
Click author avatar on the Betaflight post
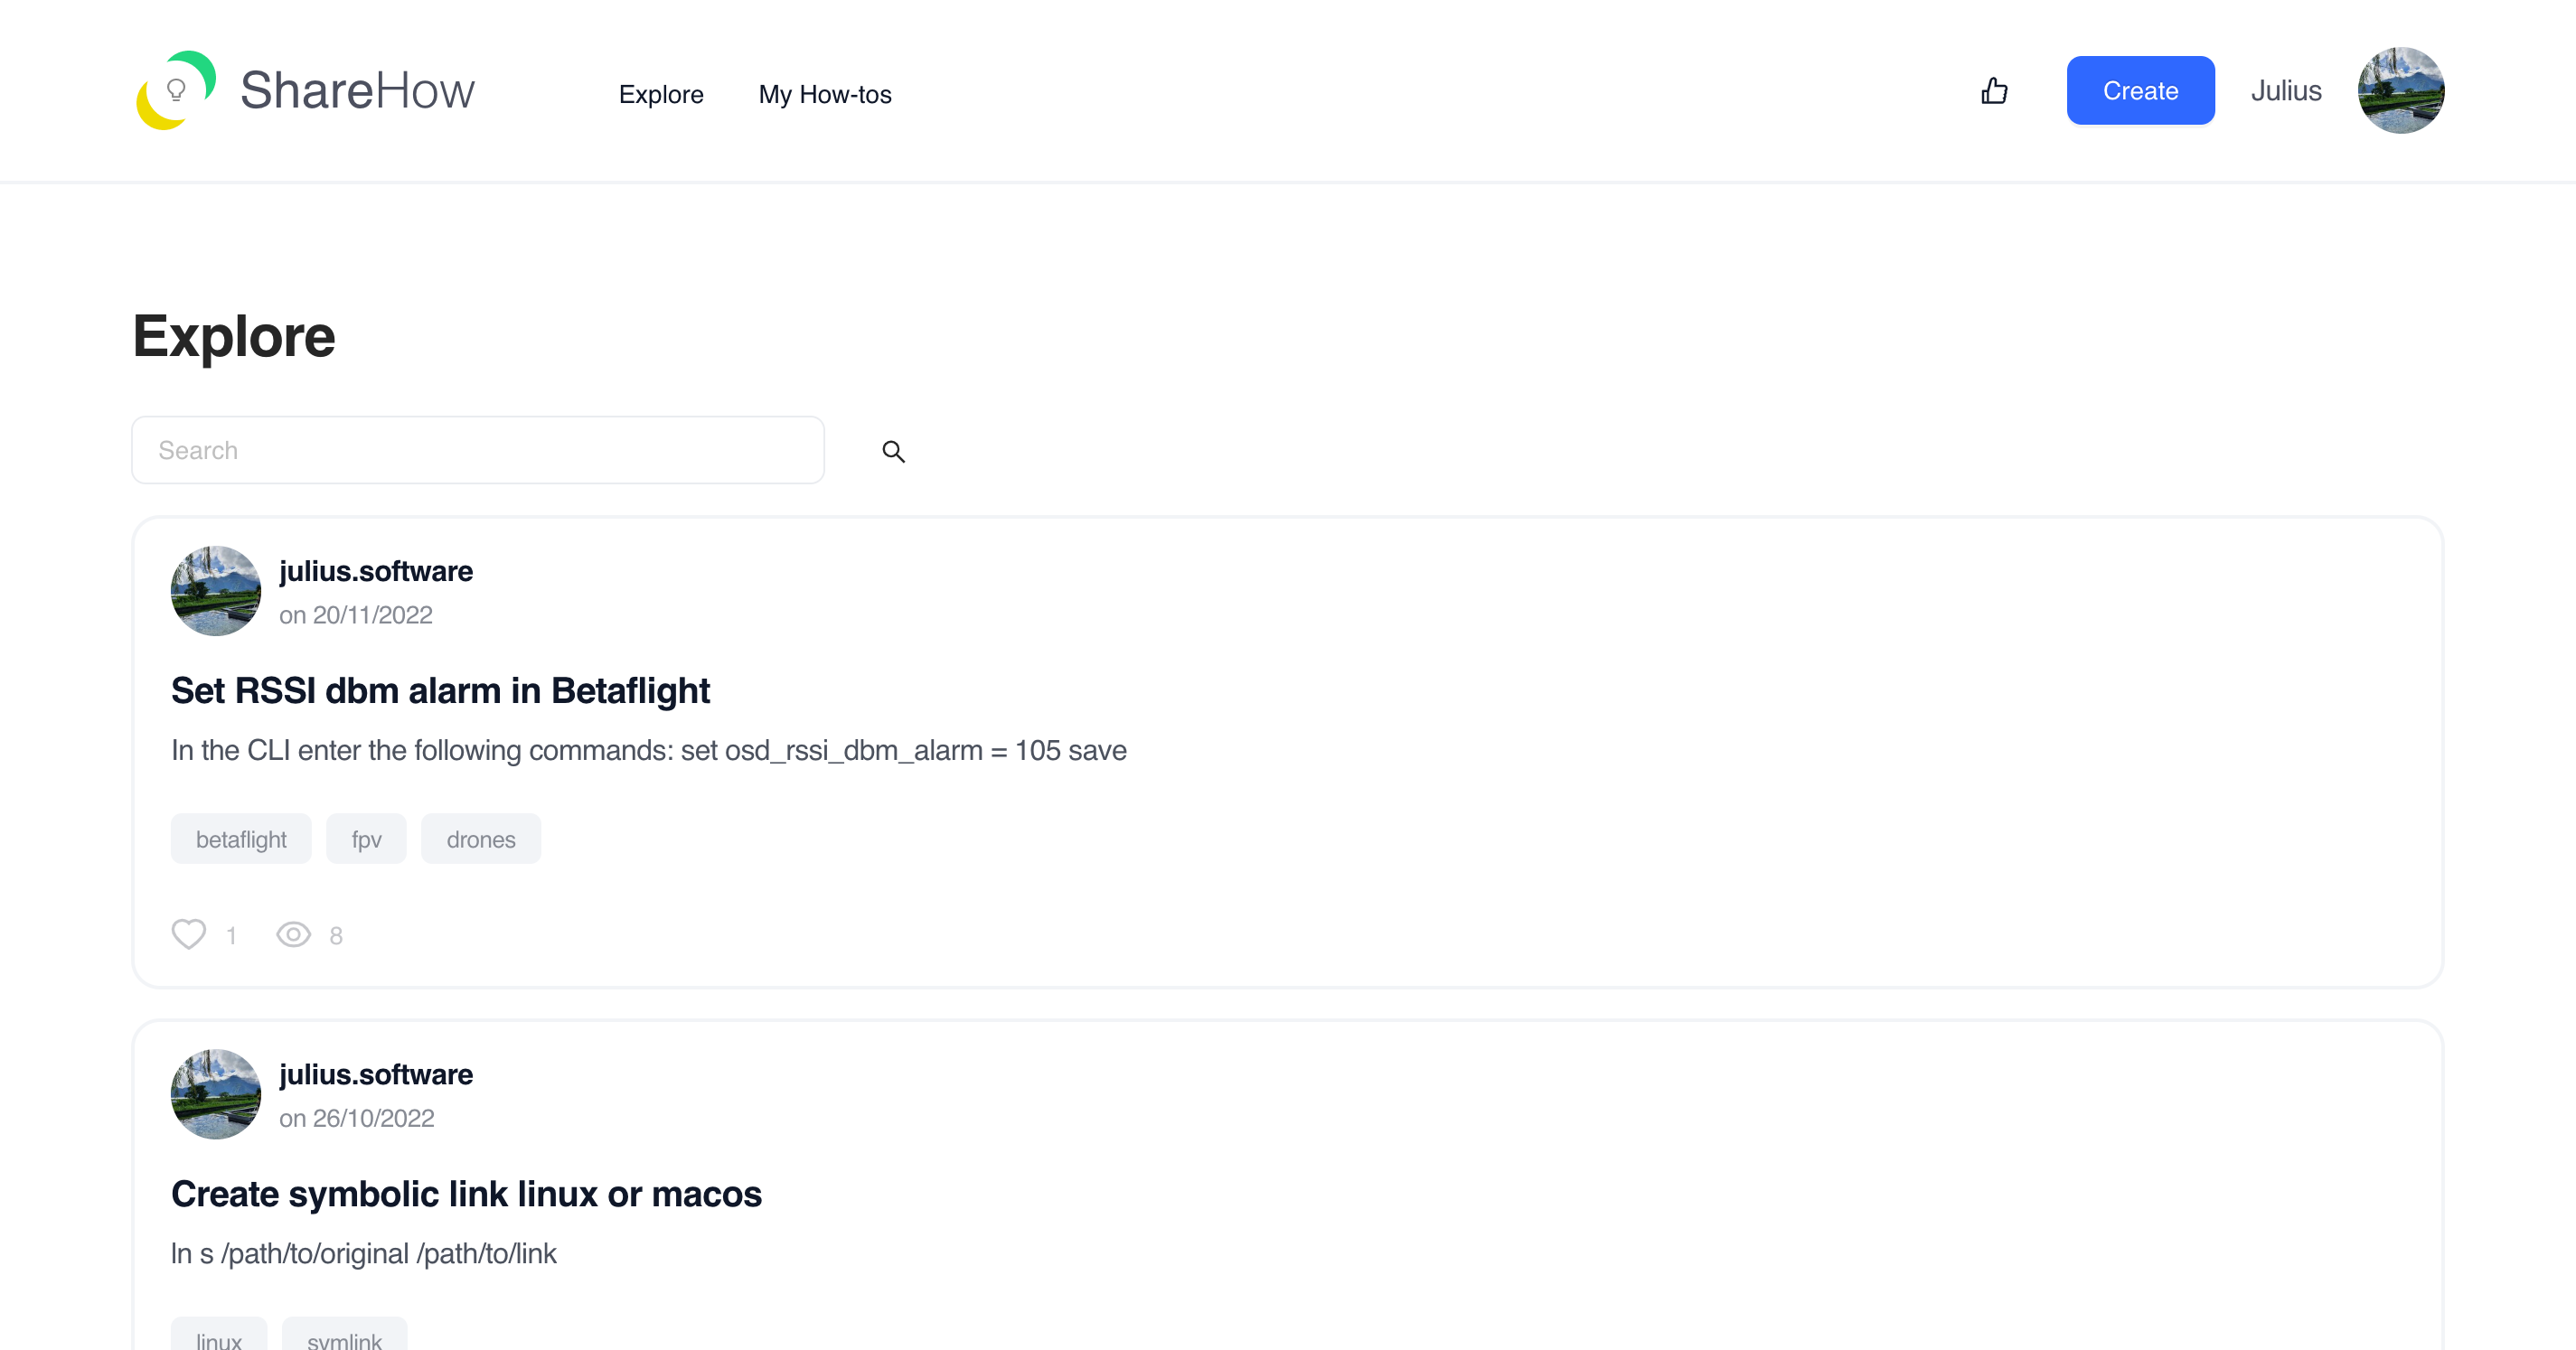coord(216,591)
